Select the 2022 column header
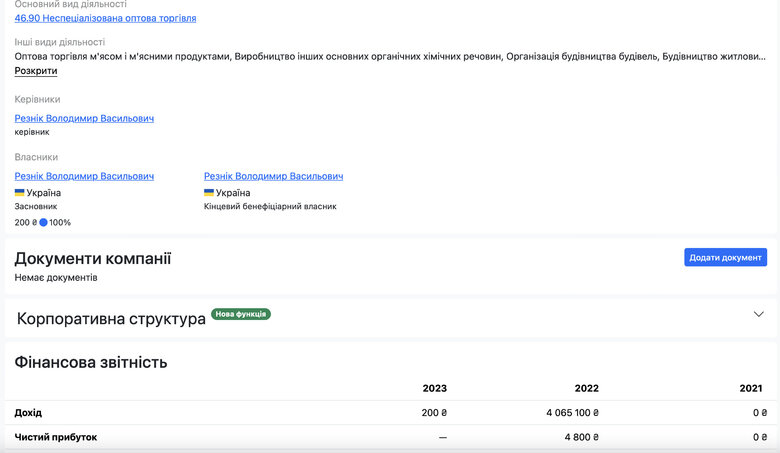The height and width of the screenshot is (453, 780). click(x=586, y=388)
